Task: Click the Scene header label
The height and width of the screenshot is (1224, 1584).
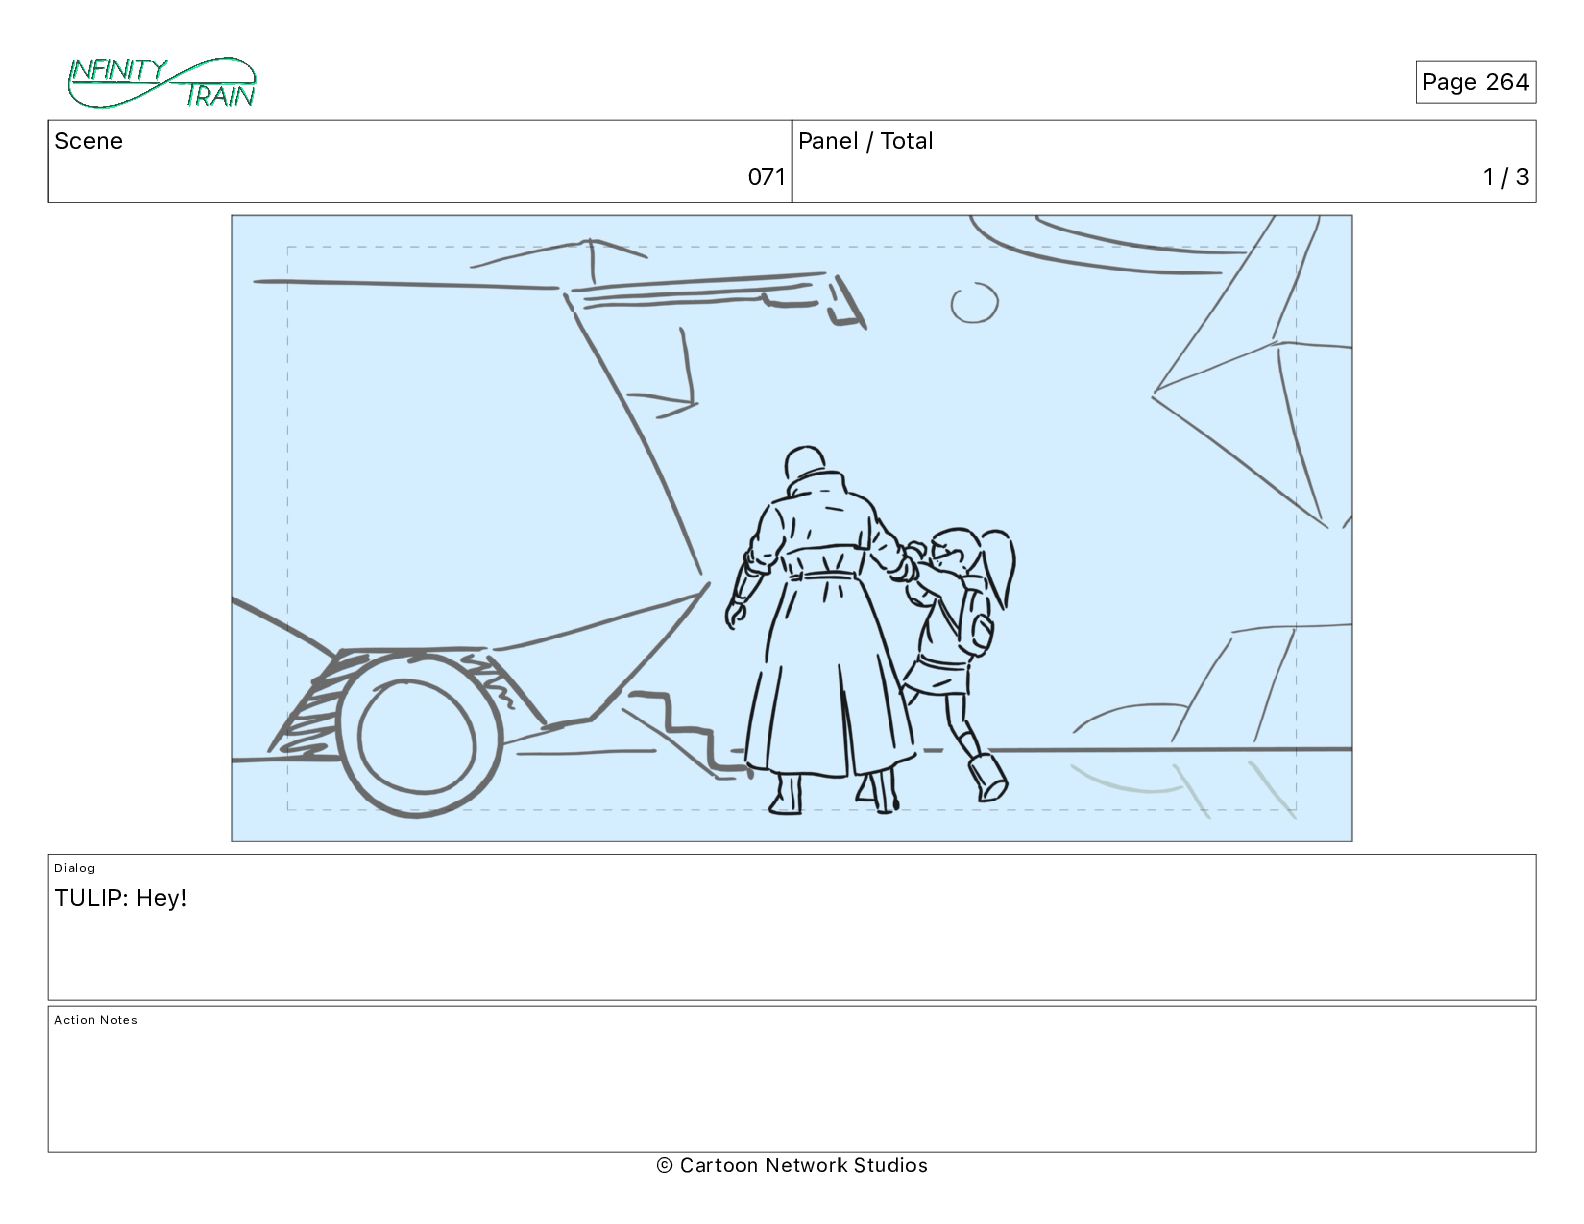Action: pos(89,141)
